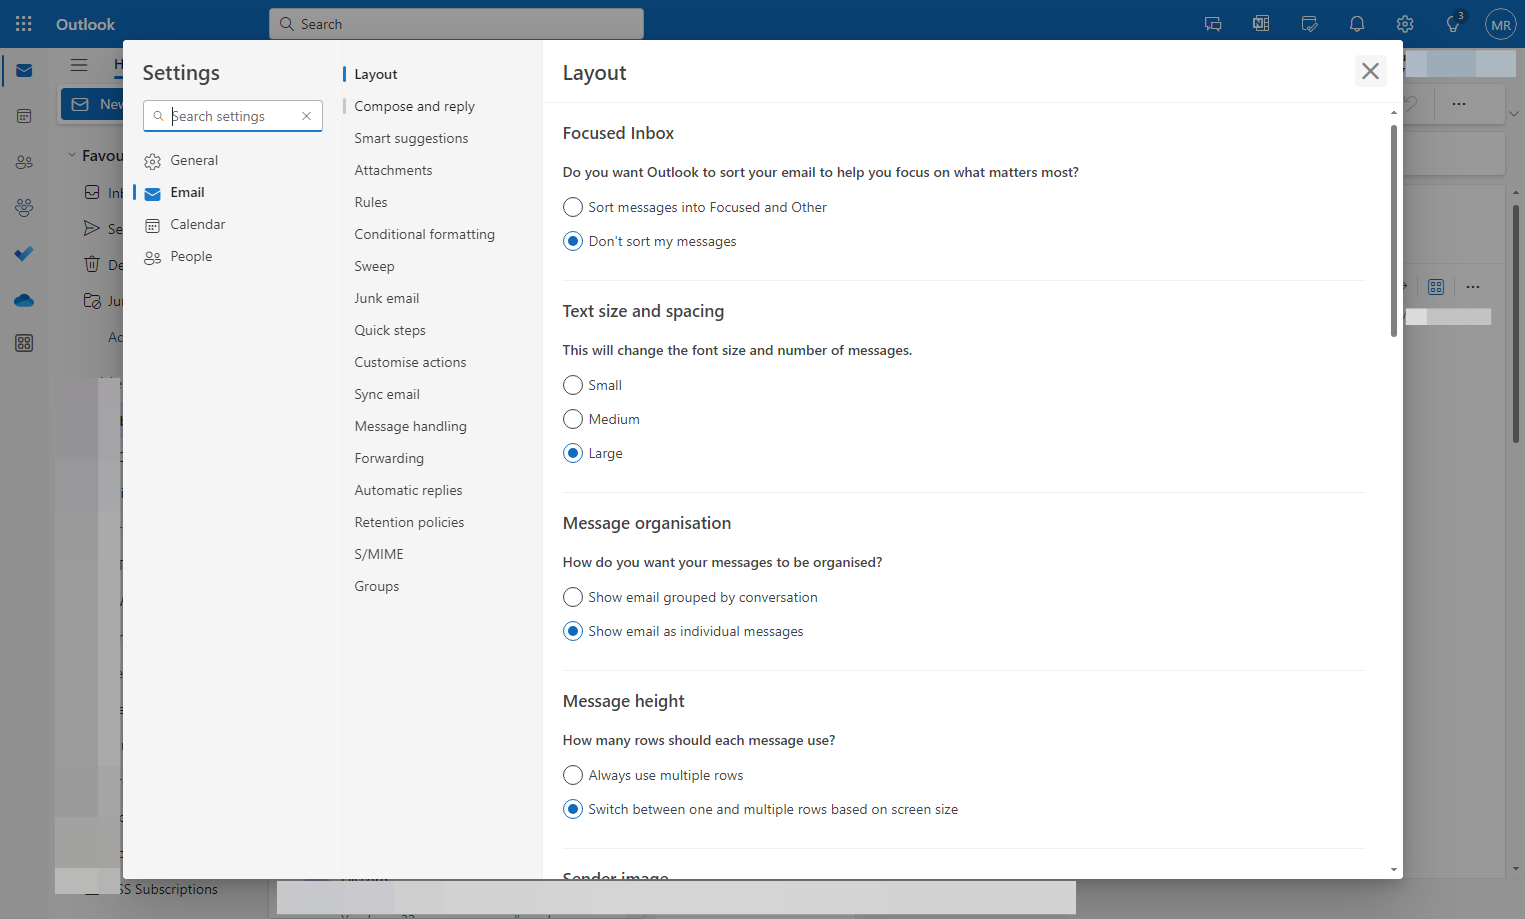The height and width of the screenshot is (919, 1525).
Task: Open General settings category
Action: [233, 160]
